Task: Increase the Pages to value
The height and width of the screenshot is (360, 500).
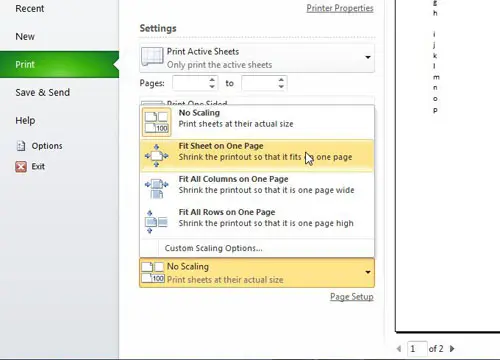Action: click(x=281, y=80)
